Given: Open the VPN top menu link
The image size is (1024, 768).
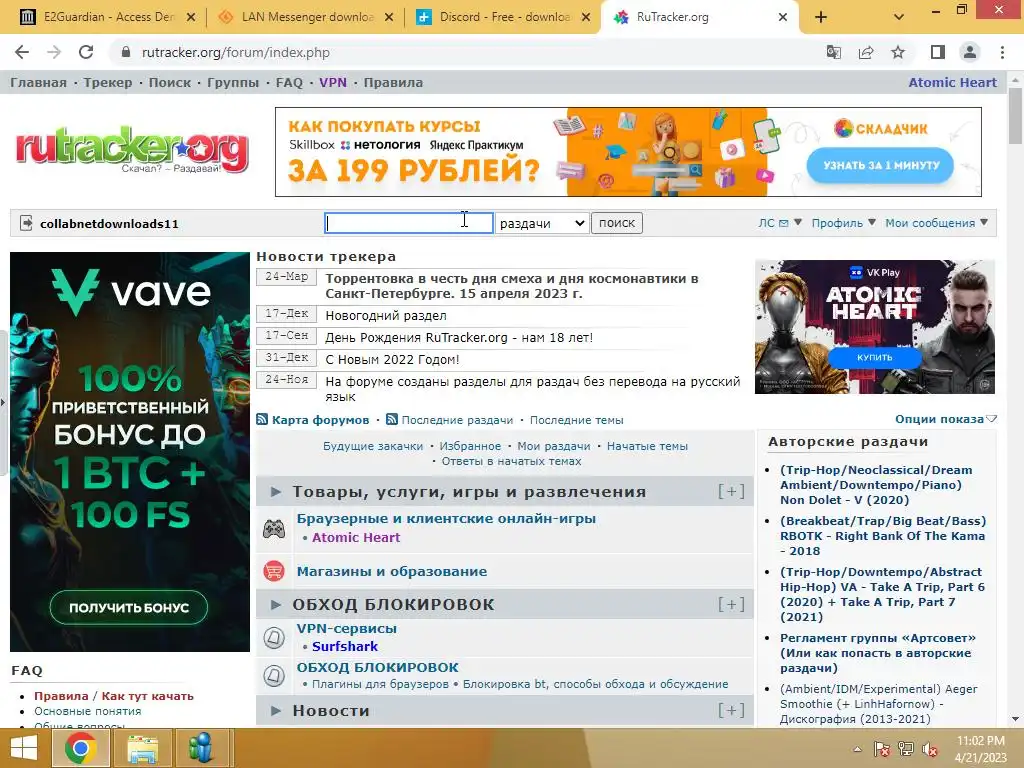Looking at the screenshot, I should [333, 83].
